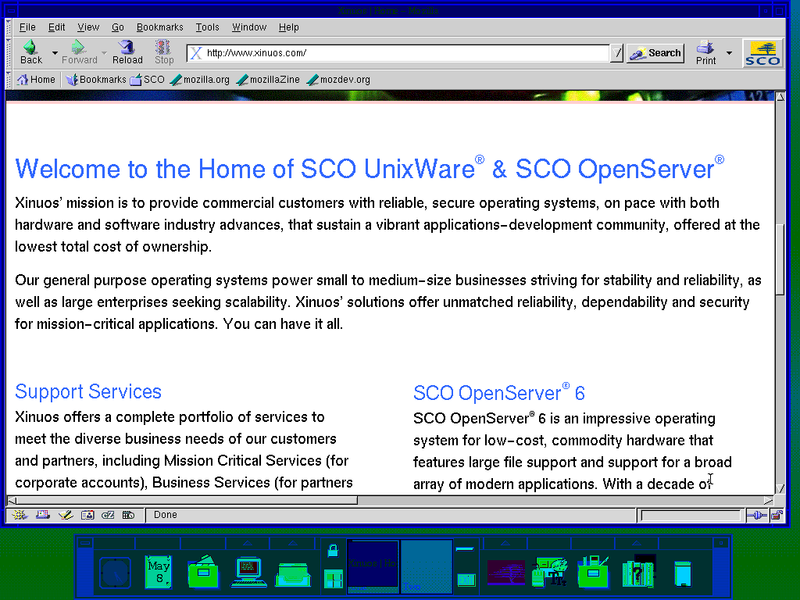Go back using the Back arrow icon
This screenshot has height=600, width=800.
[31, 47]
